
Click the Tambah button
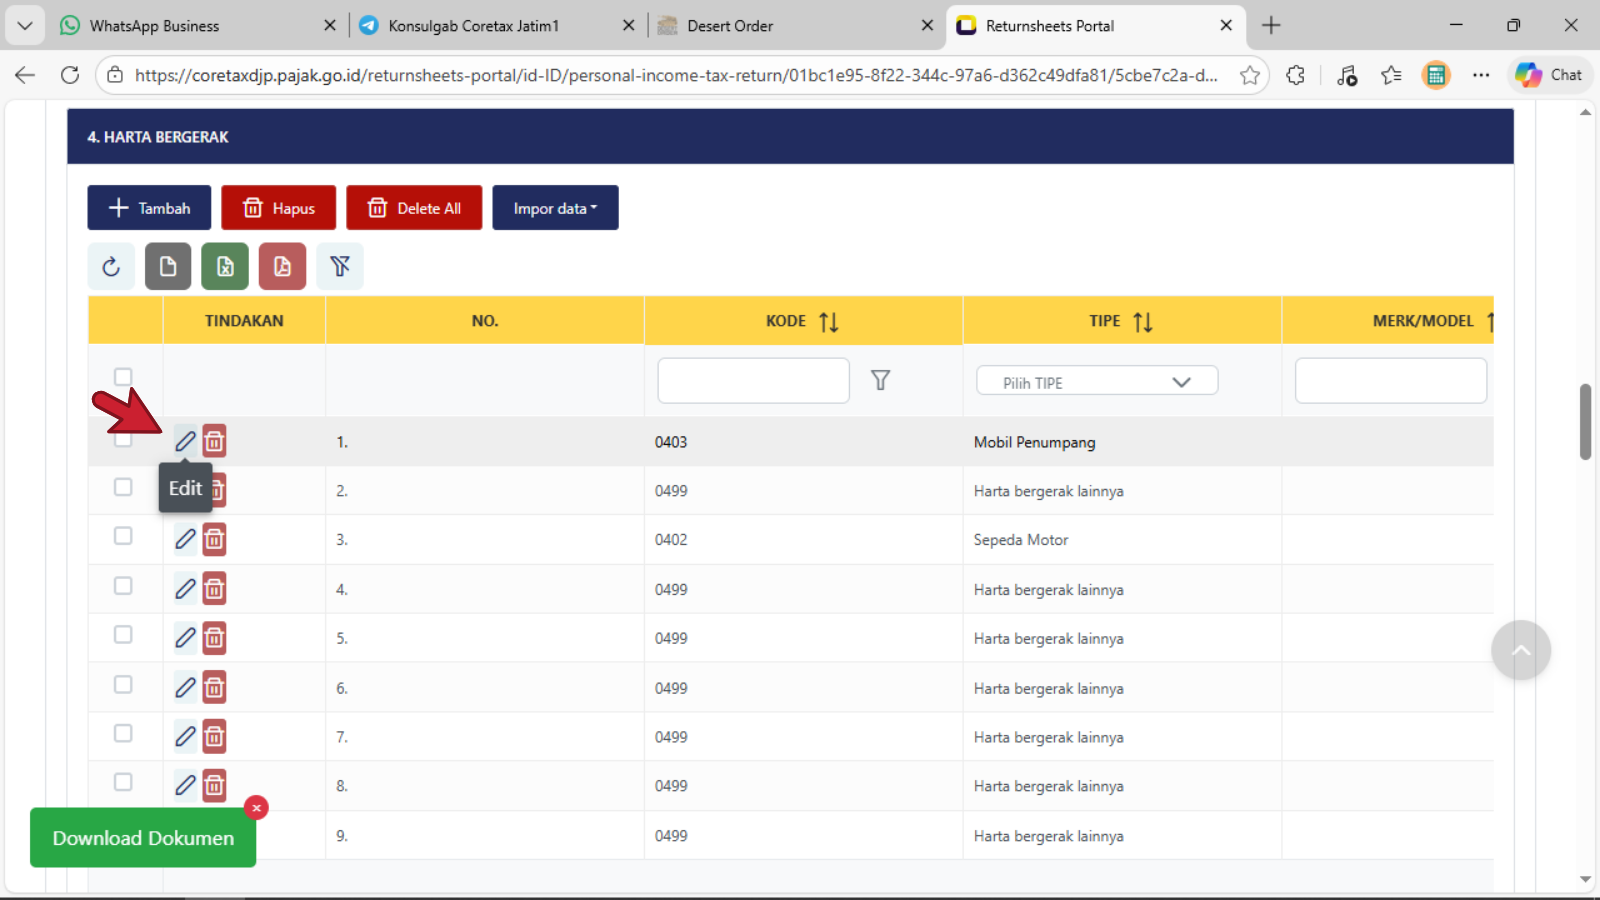coord(149,208)
